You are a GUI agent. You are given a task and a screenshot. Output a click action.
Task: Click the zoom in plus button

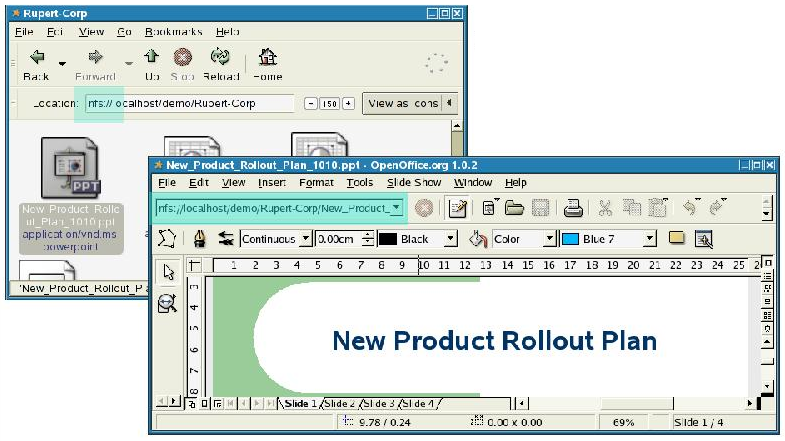coord(348,104)
